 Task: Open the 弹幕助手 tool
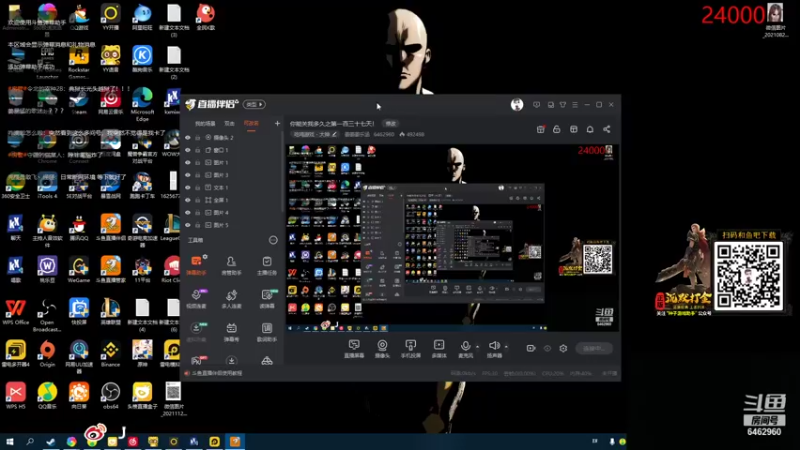(196, 265)
